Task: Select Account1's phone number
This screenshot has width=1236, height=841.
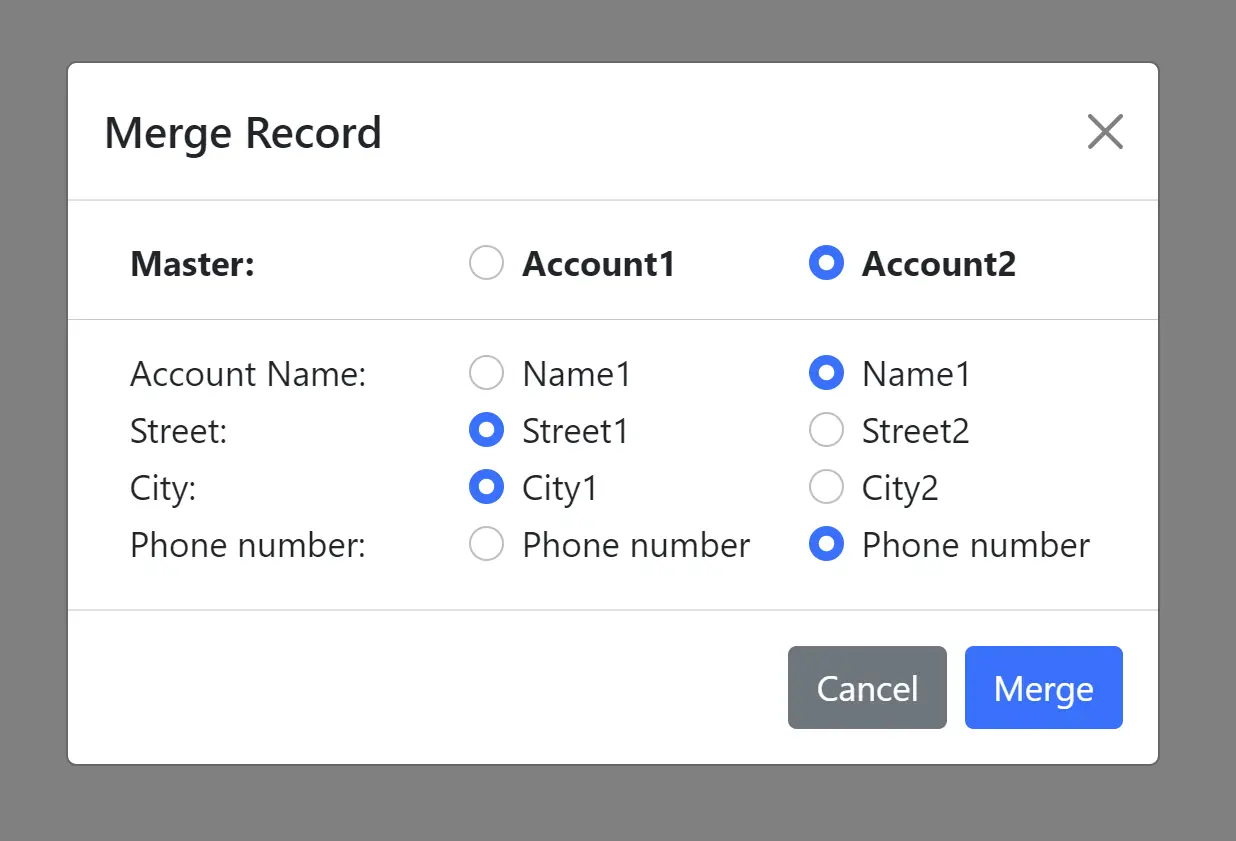Action: [x=486, y=544]
